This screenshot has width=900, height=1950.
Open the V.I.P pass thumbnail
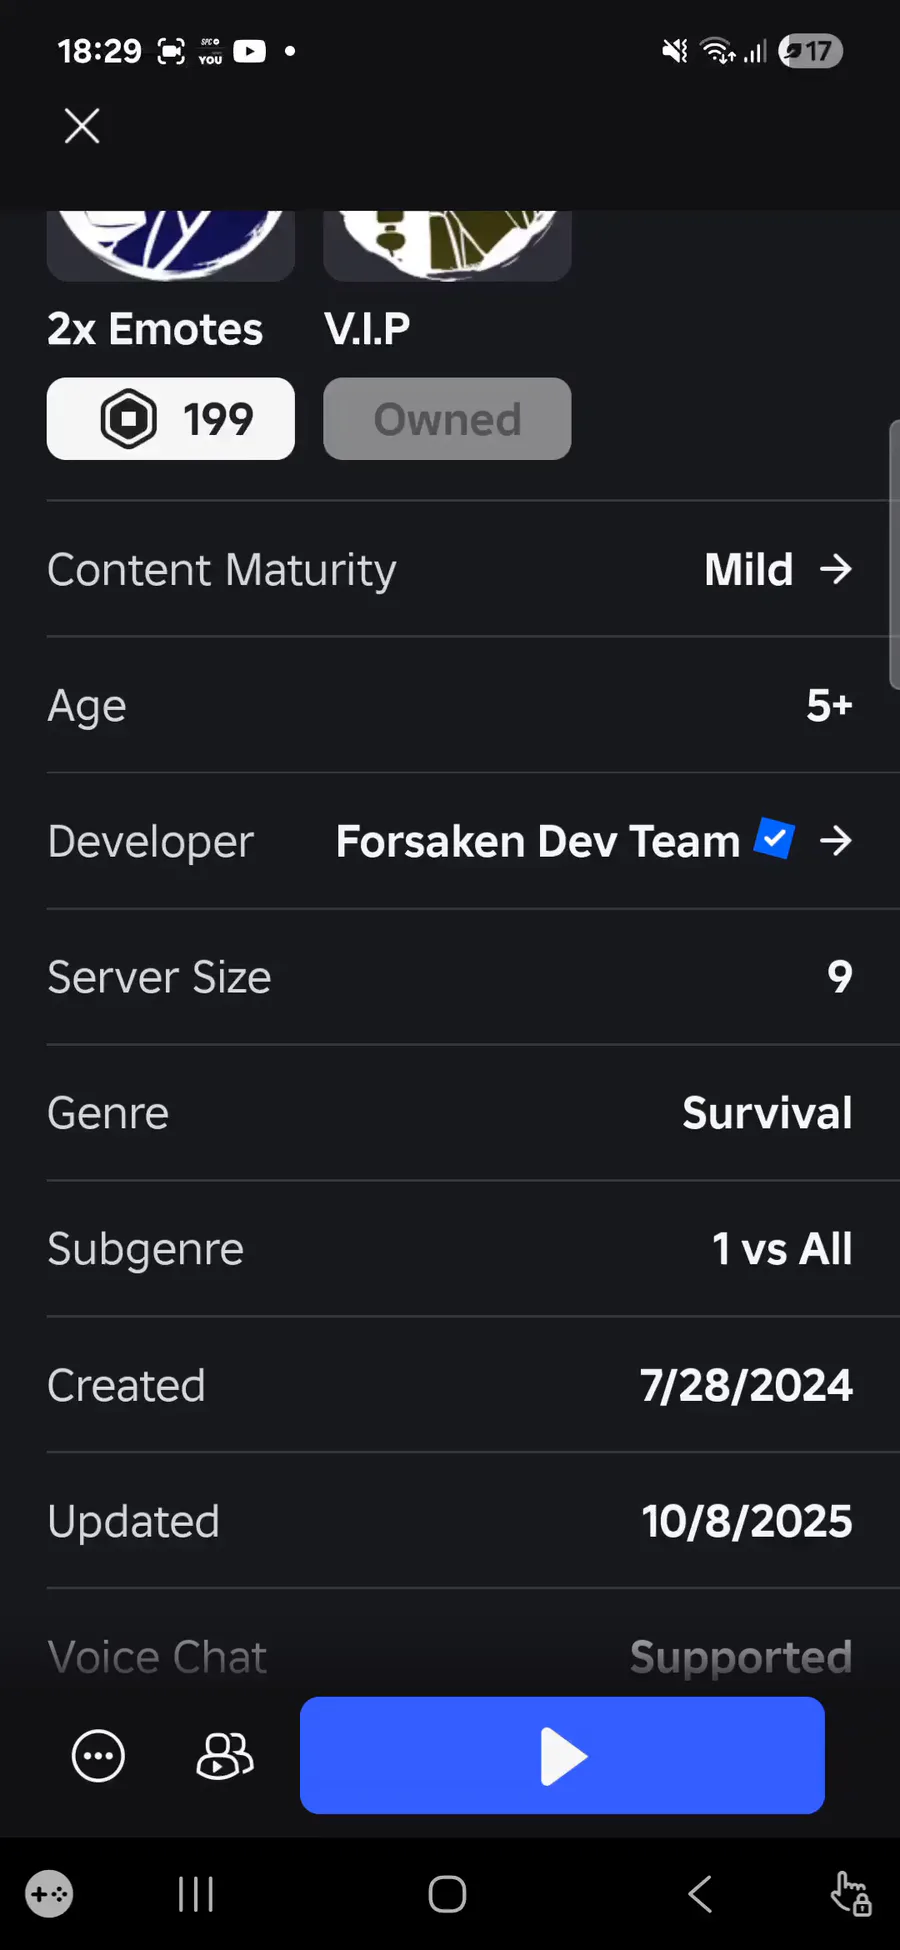click(x=447, y=245)
